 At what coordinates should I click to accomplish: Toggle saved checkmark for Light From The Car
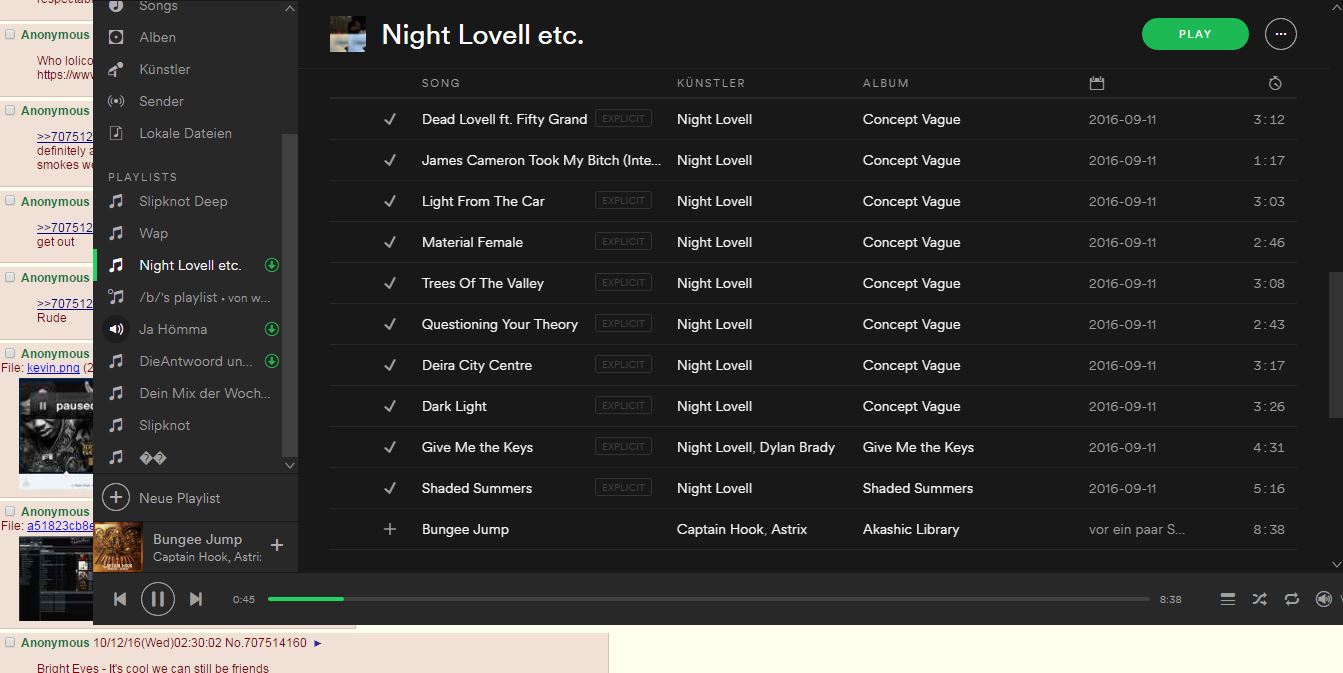point(390,201)
